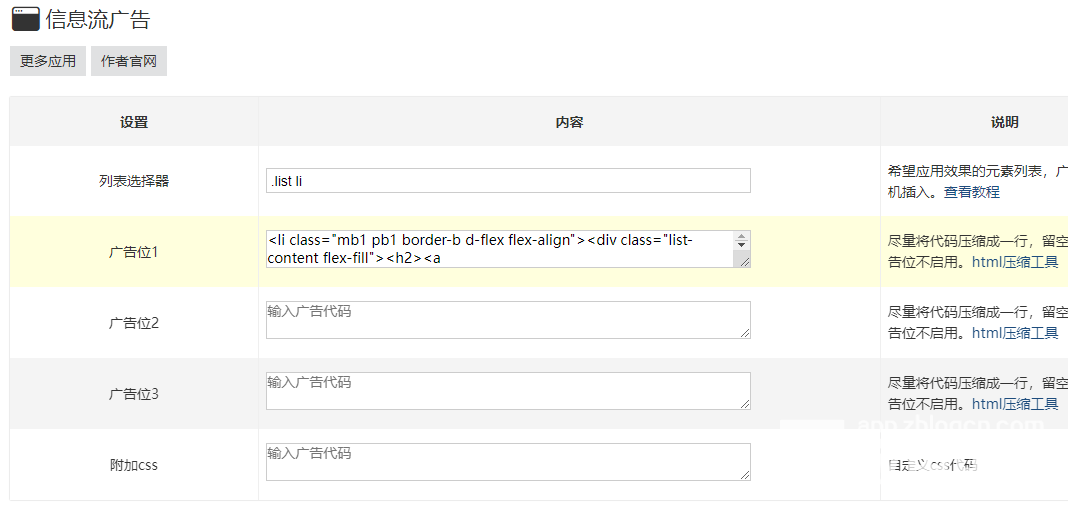
Task: Click the 附加css textarea resize handle
Action: 745,475
